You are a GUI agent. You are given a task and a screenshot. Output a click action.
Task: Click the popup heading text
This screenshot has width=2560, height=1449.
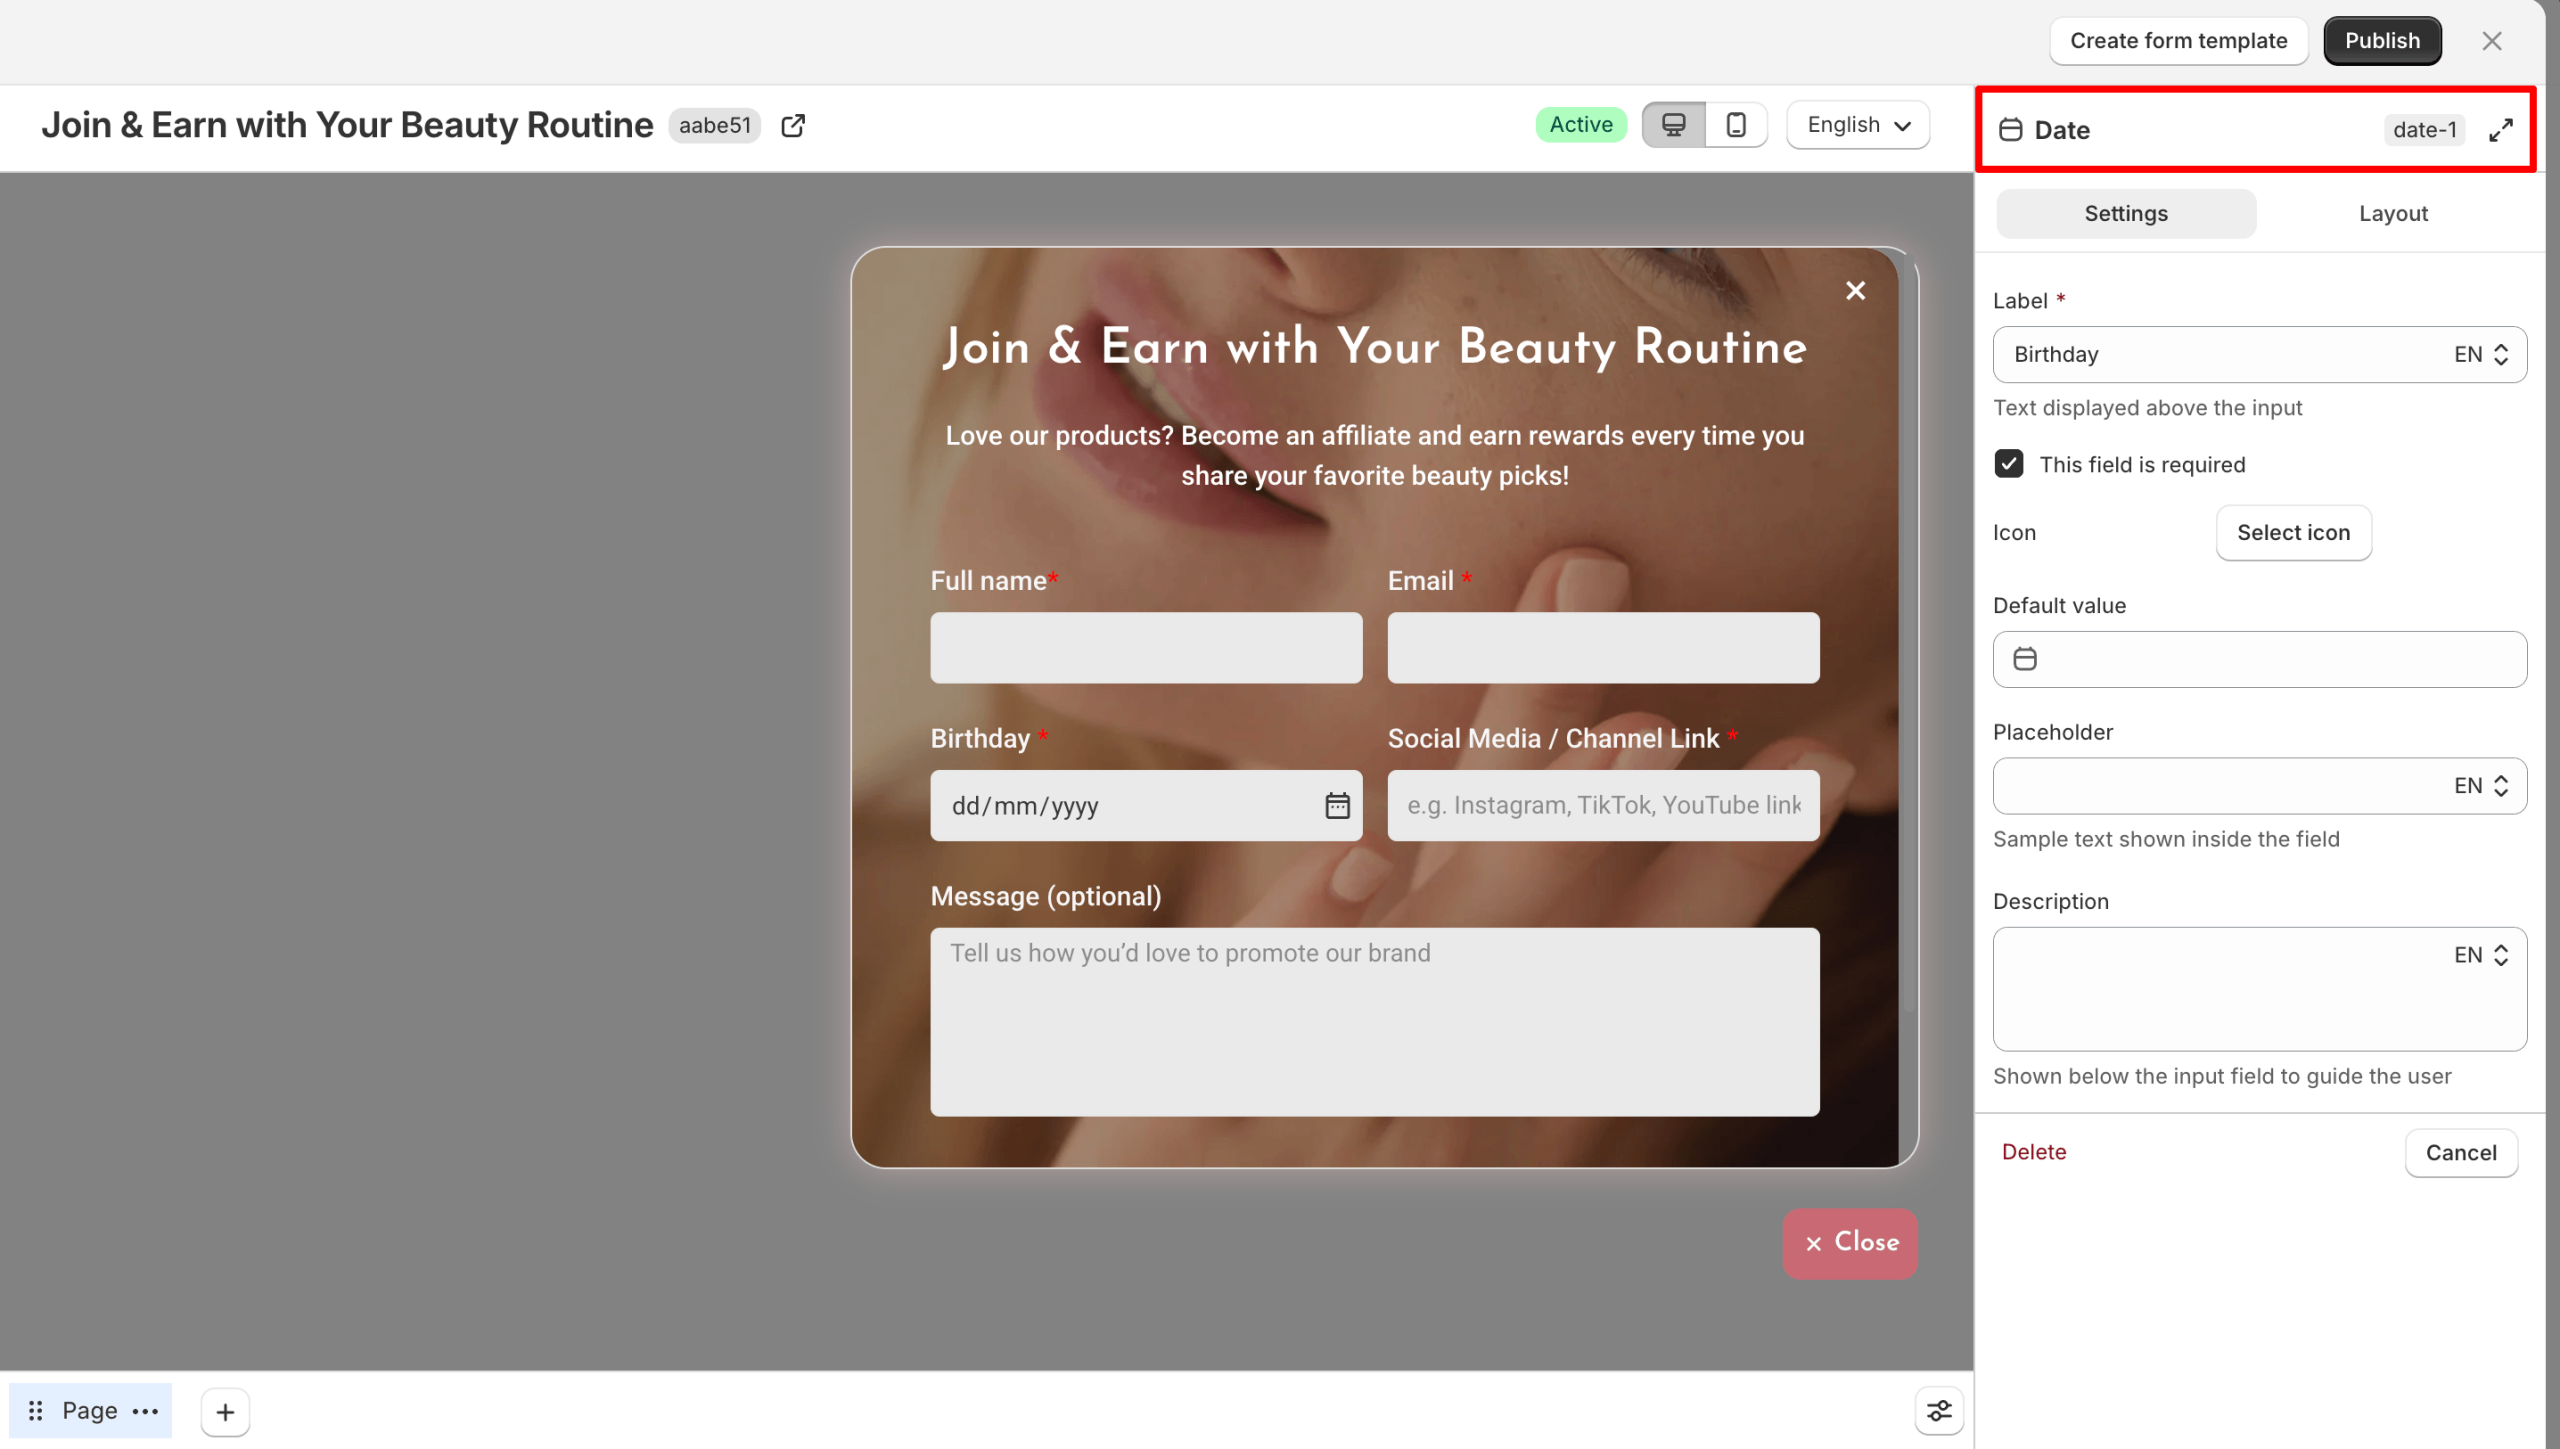pyautogui.click(x=1375, y=348)
